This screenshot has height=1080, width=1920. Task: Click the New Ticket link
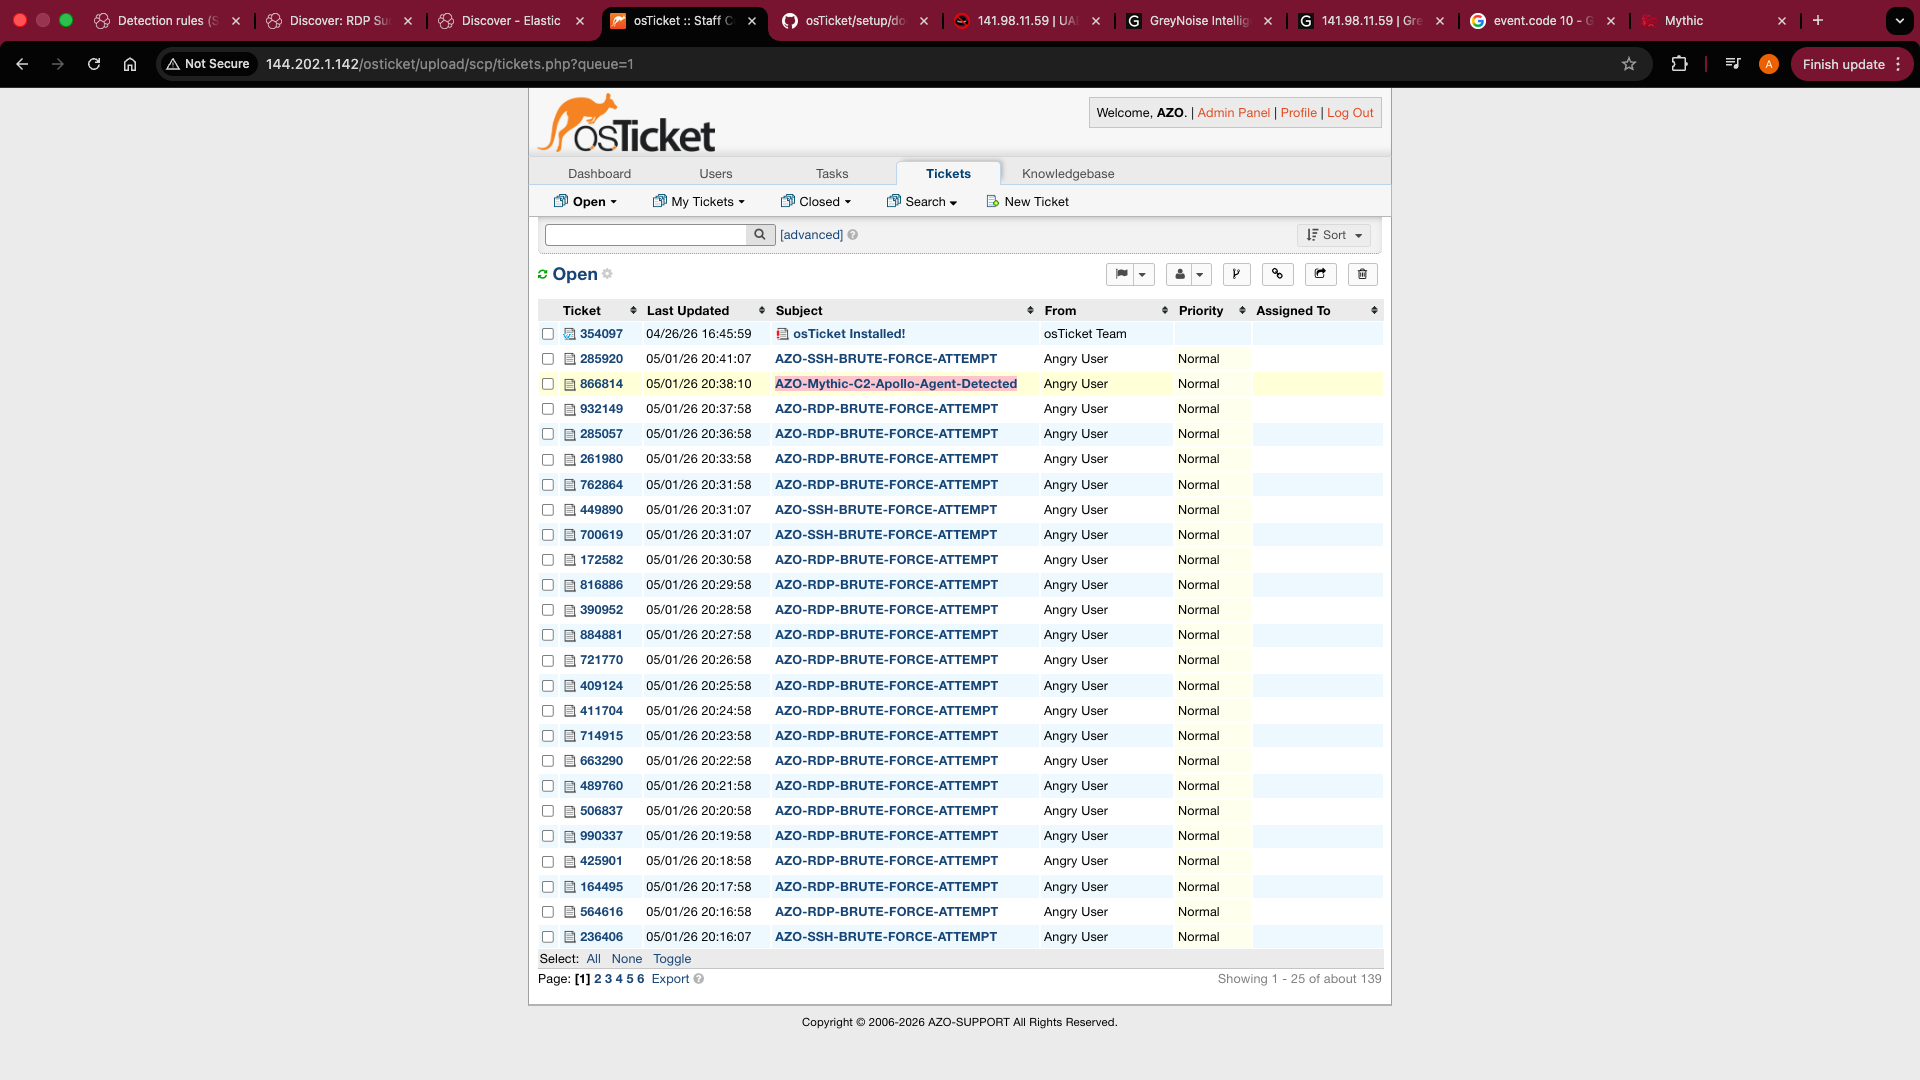(x=1027, y=202)
